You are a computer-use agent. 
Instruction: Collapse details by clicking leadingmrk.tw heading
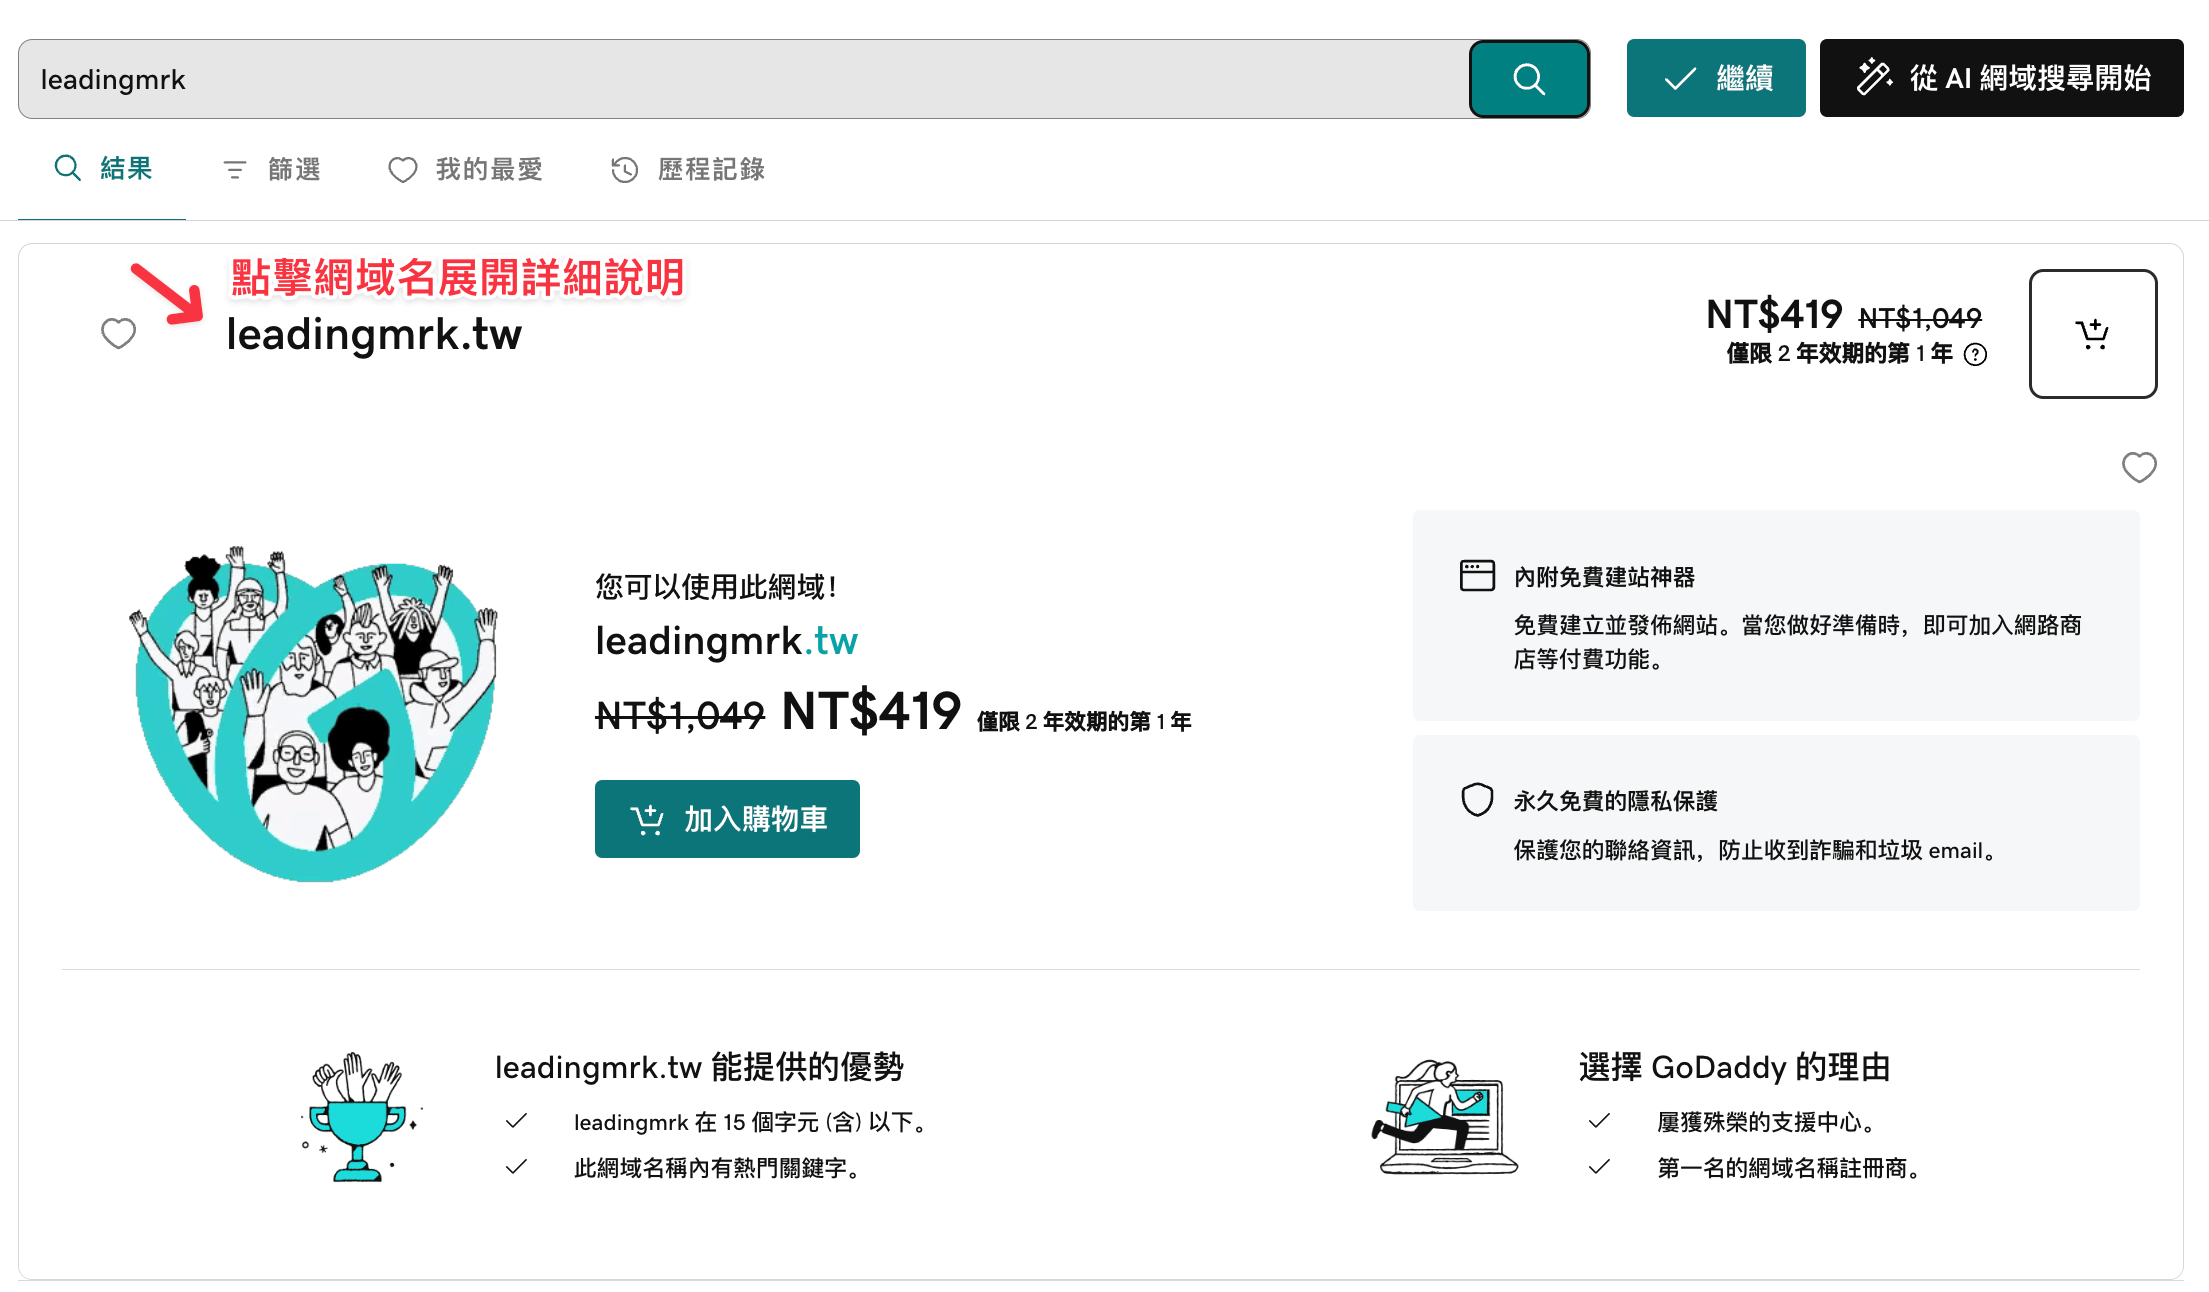(x=374, y=334)
